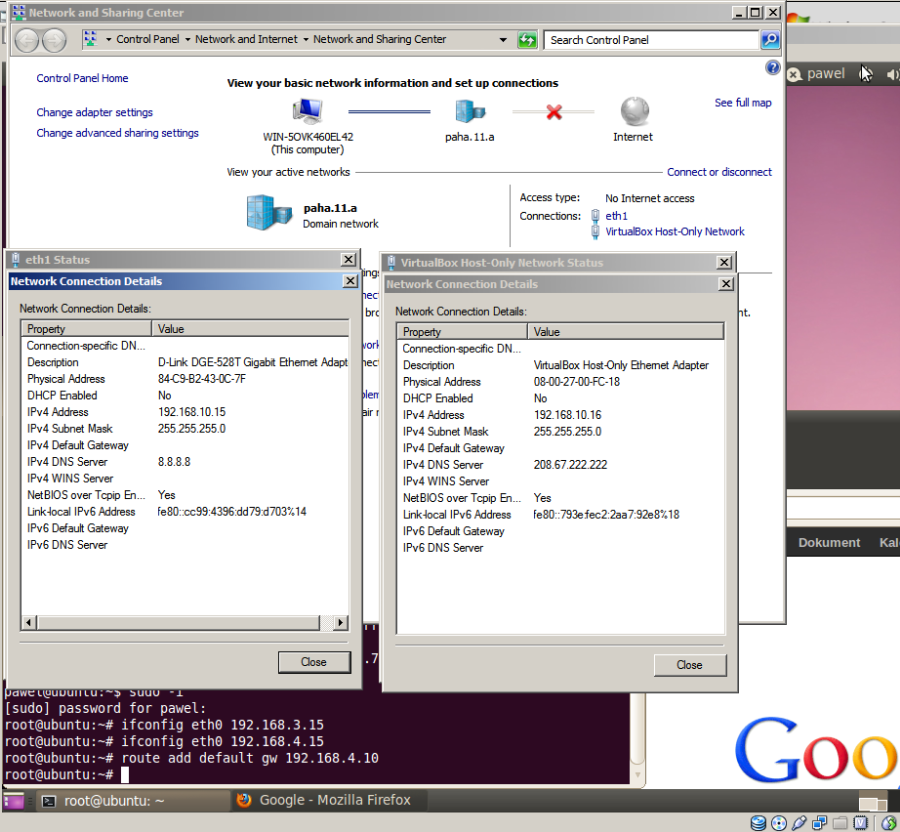The width and height of the screenshot is (900, 832).
Task: Click the Refresh button beside address bar
Action: coord(527,40)
